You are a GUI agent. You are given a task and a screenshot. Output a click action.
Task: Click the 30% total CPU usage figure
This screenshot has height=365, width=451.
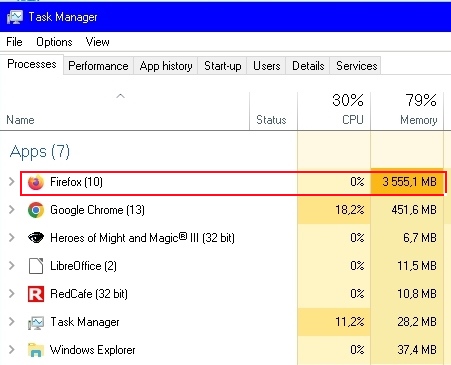point(348,100)
